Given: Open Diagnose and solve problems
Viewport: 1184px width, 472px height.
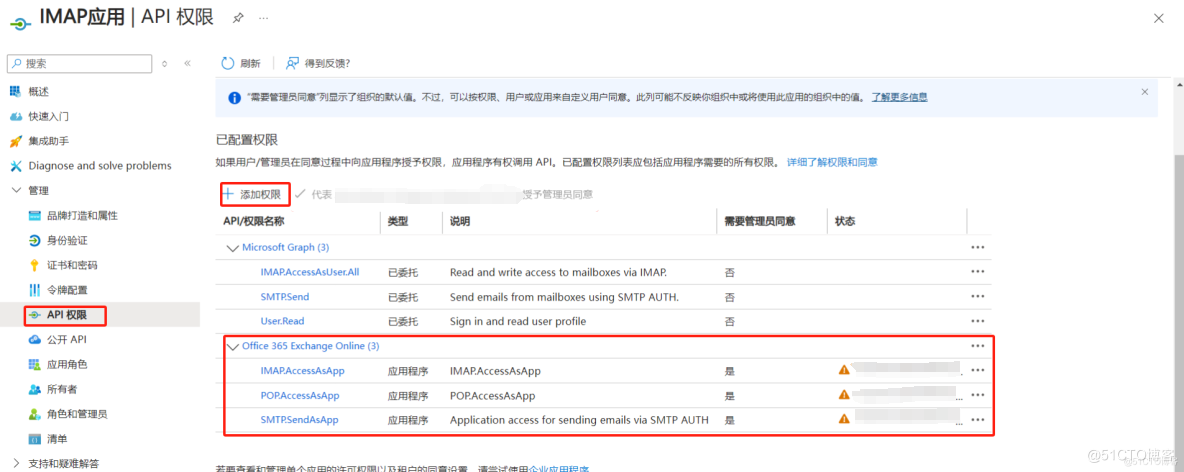Looking at the screenshot, I should pos(100,166).
